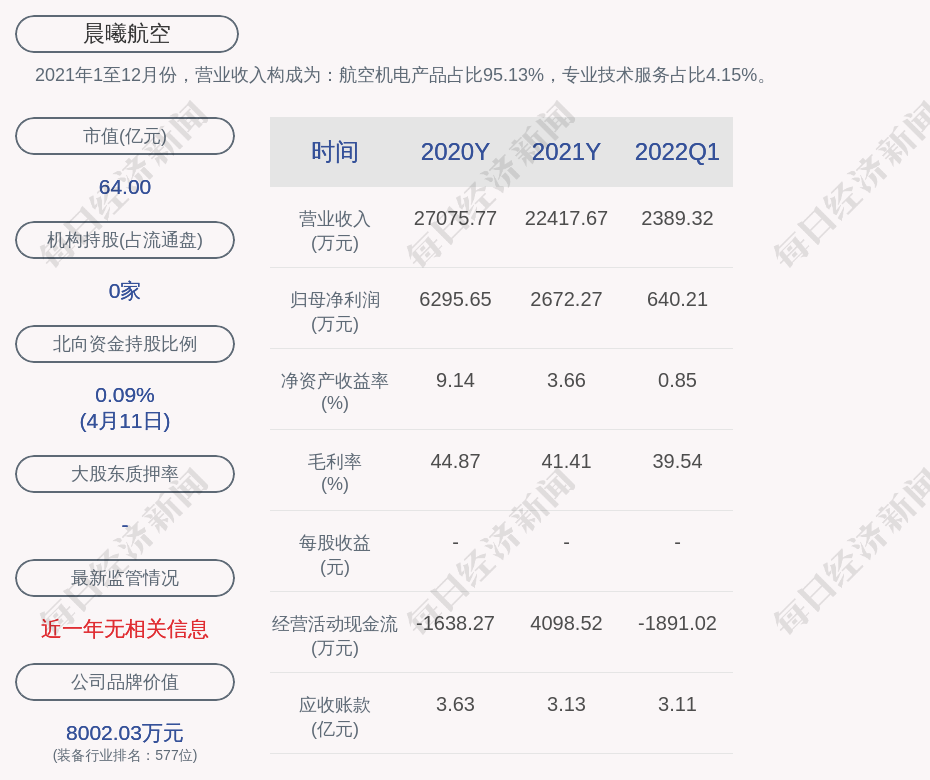Image resolution: width=930 pixels, height=780 pixels.
Task: Select ROE value 0.85
Action: coord(677,380)
